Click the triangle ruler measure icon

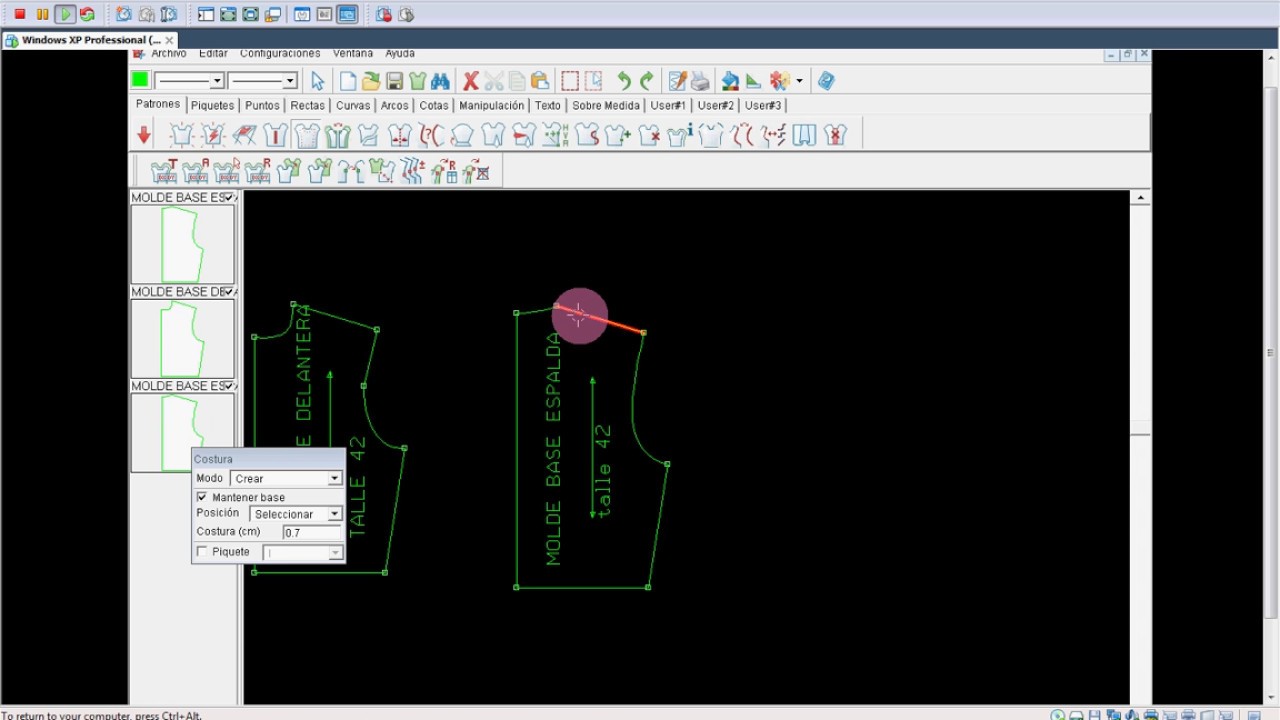[753, 81]
